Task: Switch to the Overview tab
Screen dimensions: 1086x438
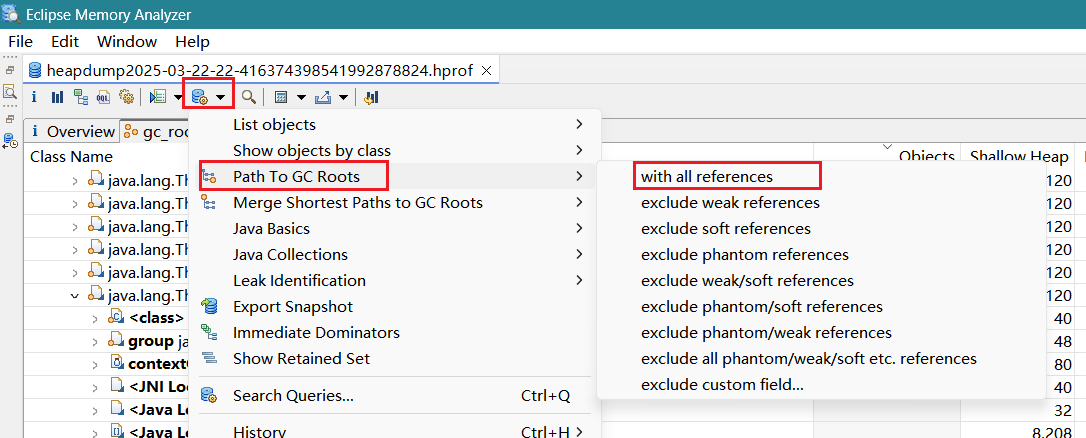Action: coord(72,132)
